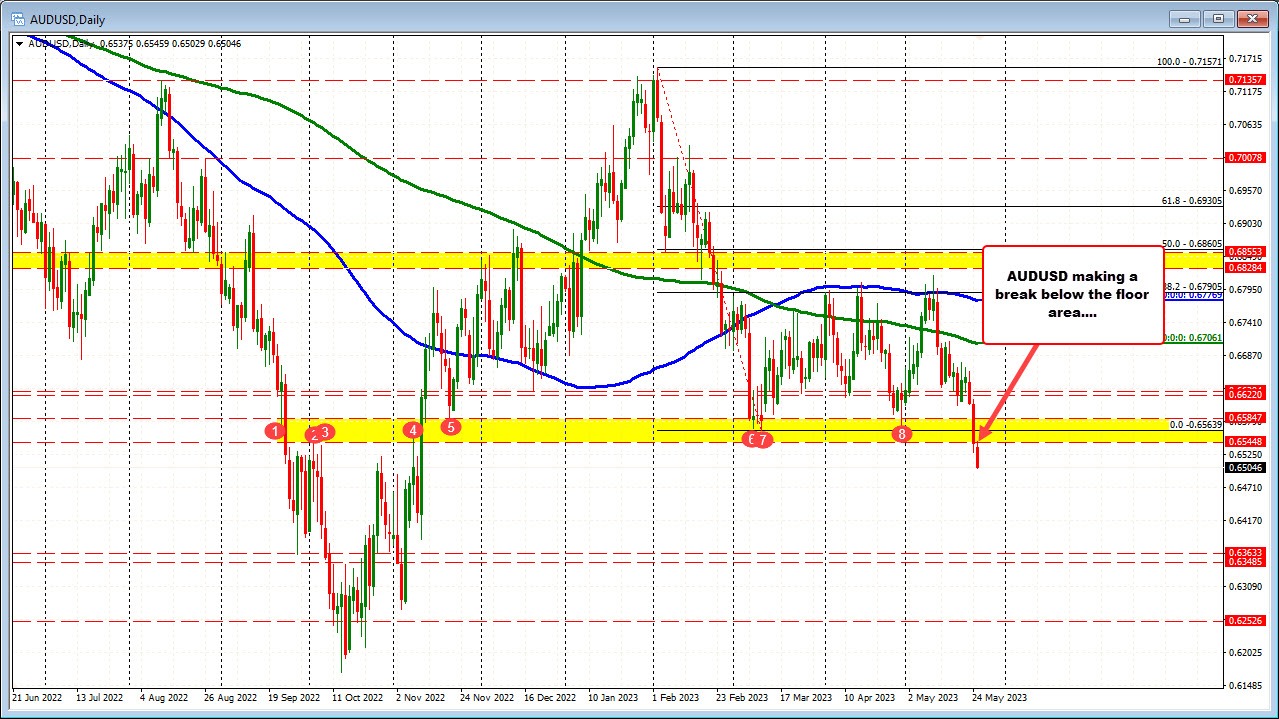Click red circle marker number 4

click(413, 430)
